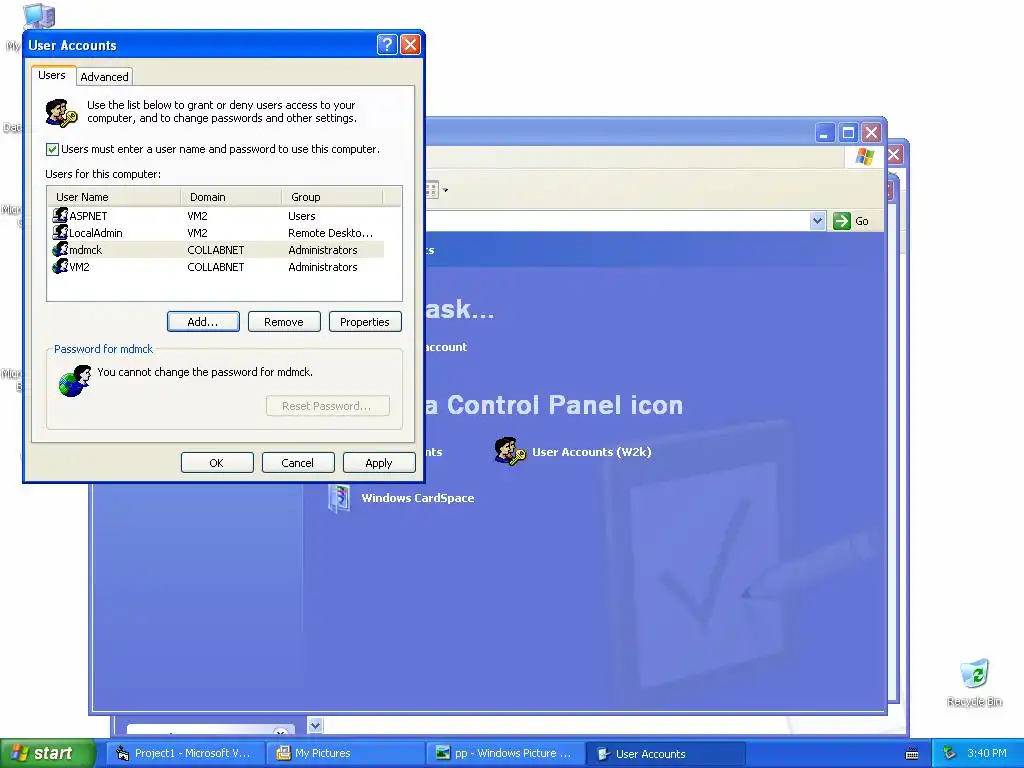
Task: Open Properties for selected user
Action: (x=365, y=322)
